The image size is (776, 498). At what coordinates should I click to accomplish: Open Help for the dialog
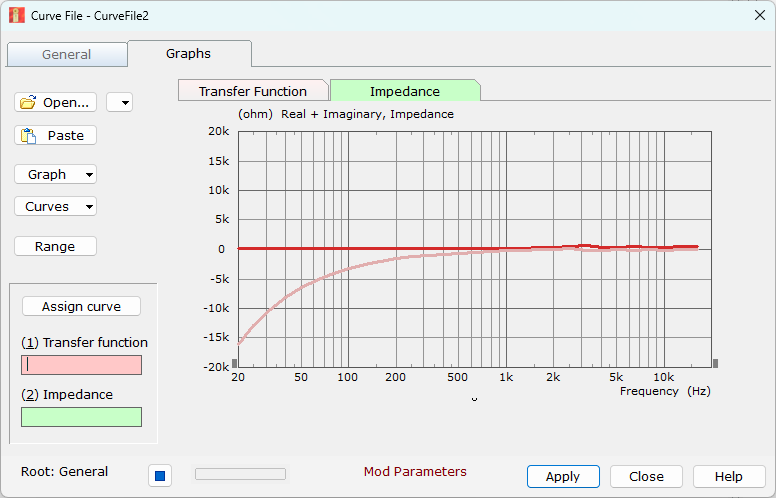pyautogui.click(x=729, y=476)
